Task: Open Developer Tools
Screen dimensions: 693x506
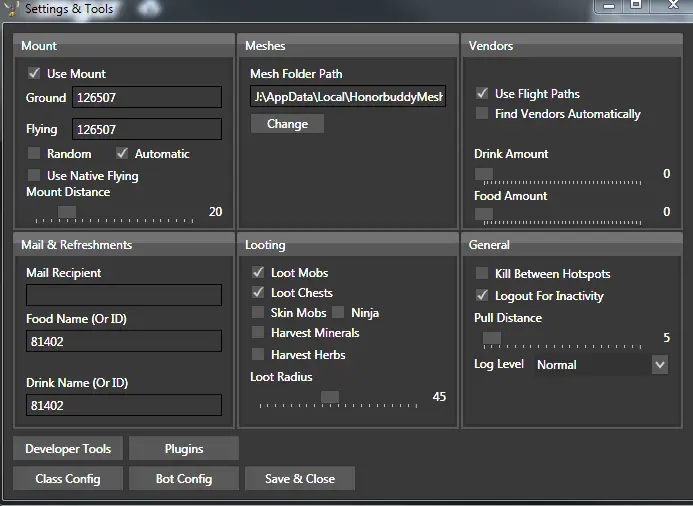Action: (68, 449)
